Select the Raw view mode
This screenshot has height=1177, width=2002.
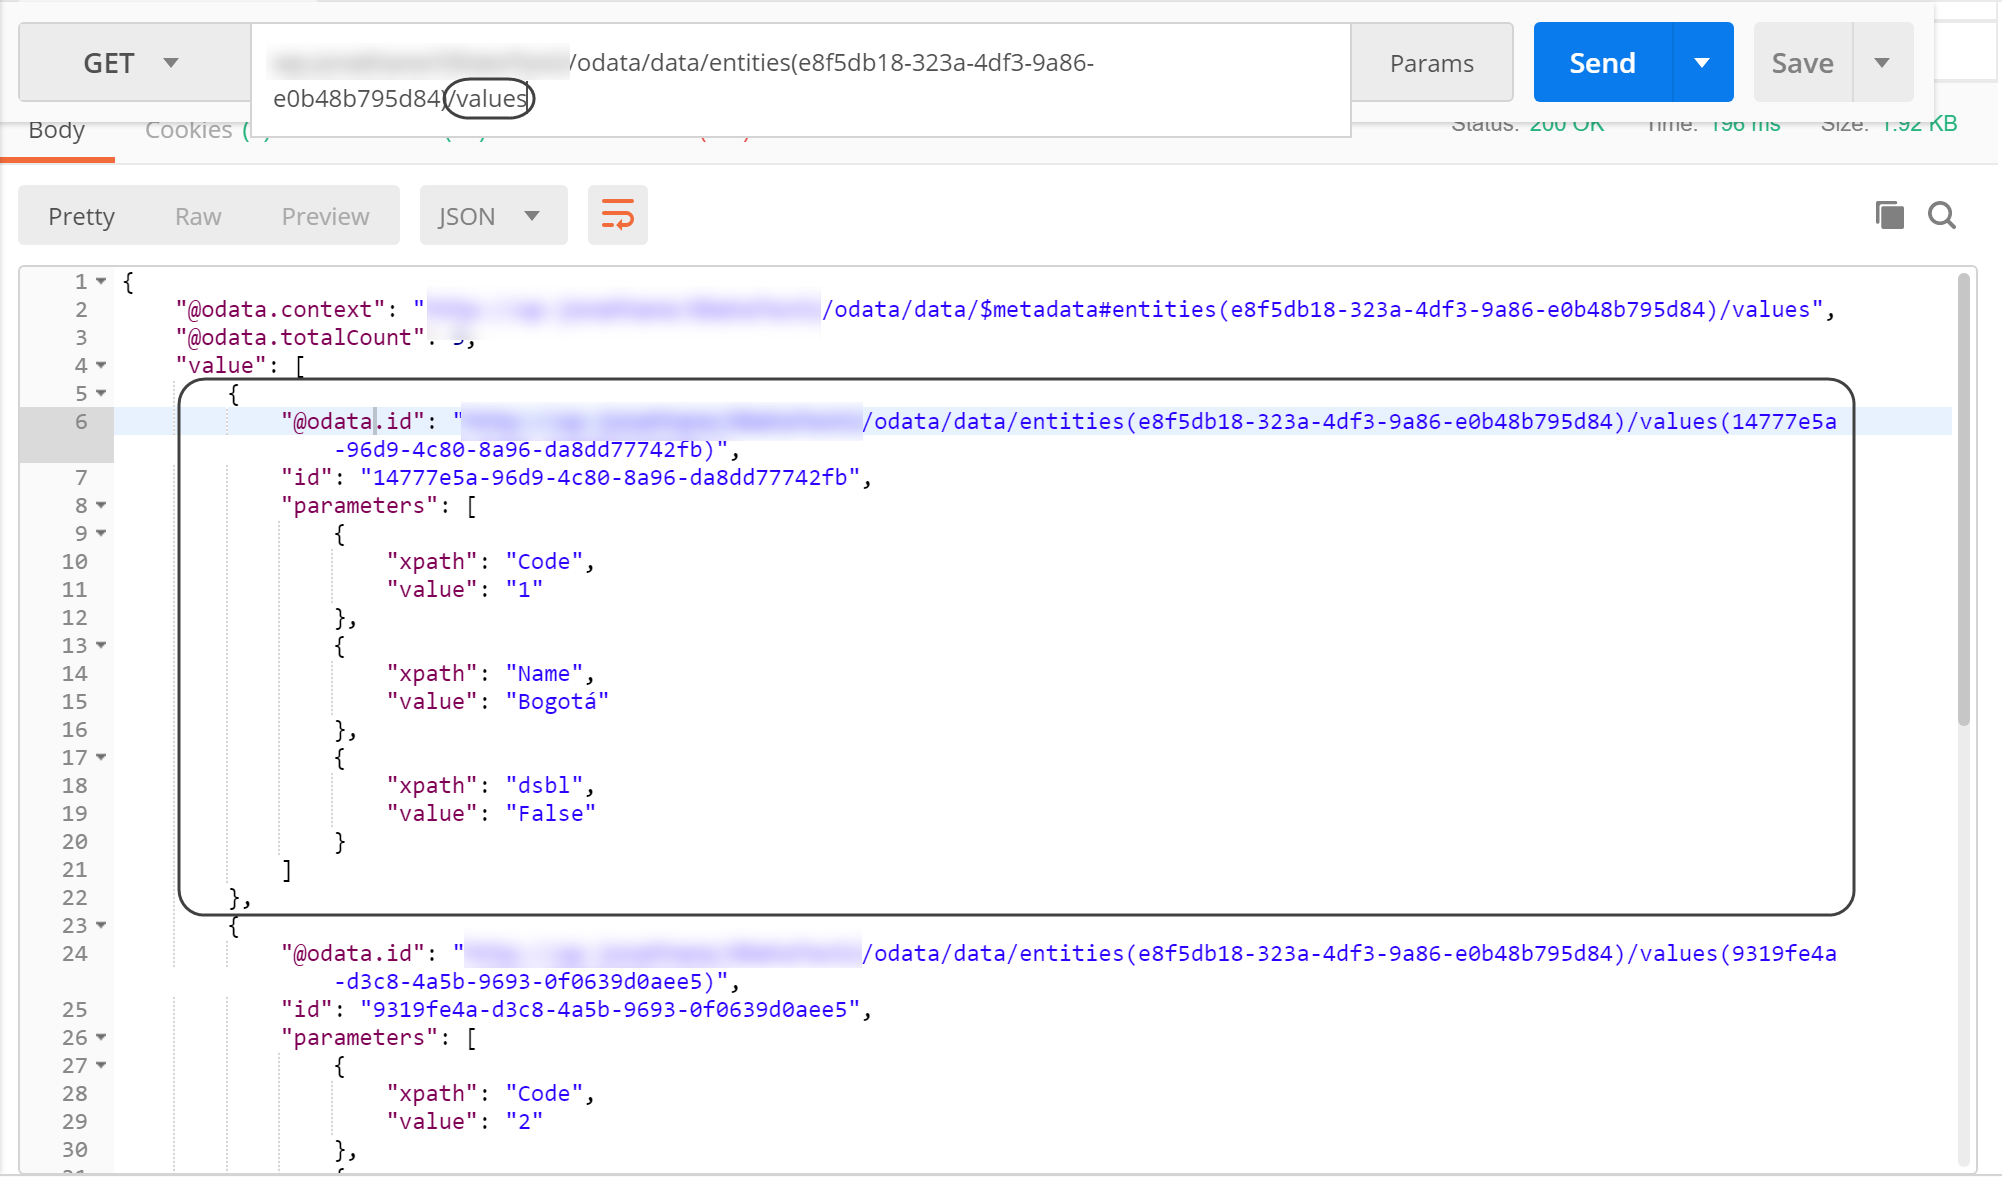[x=198, y=216]
